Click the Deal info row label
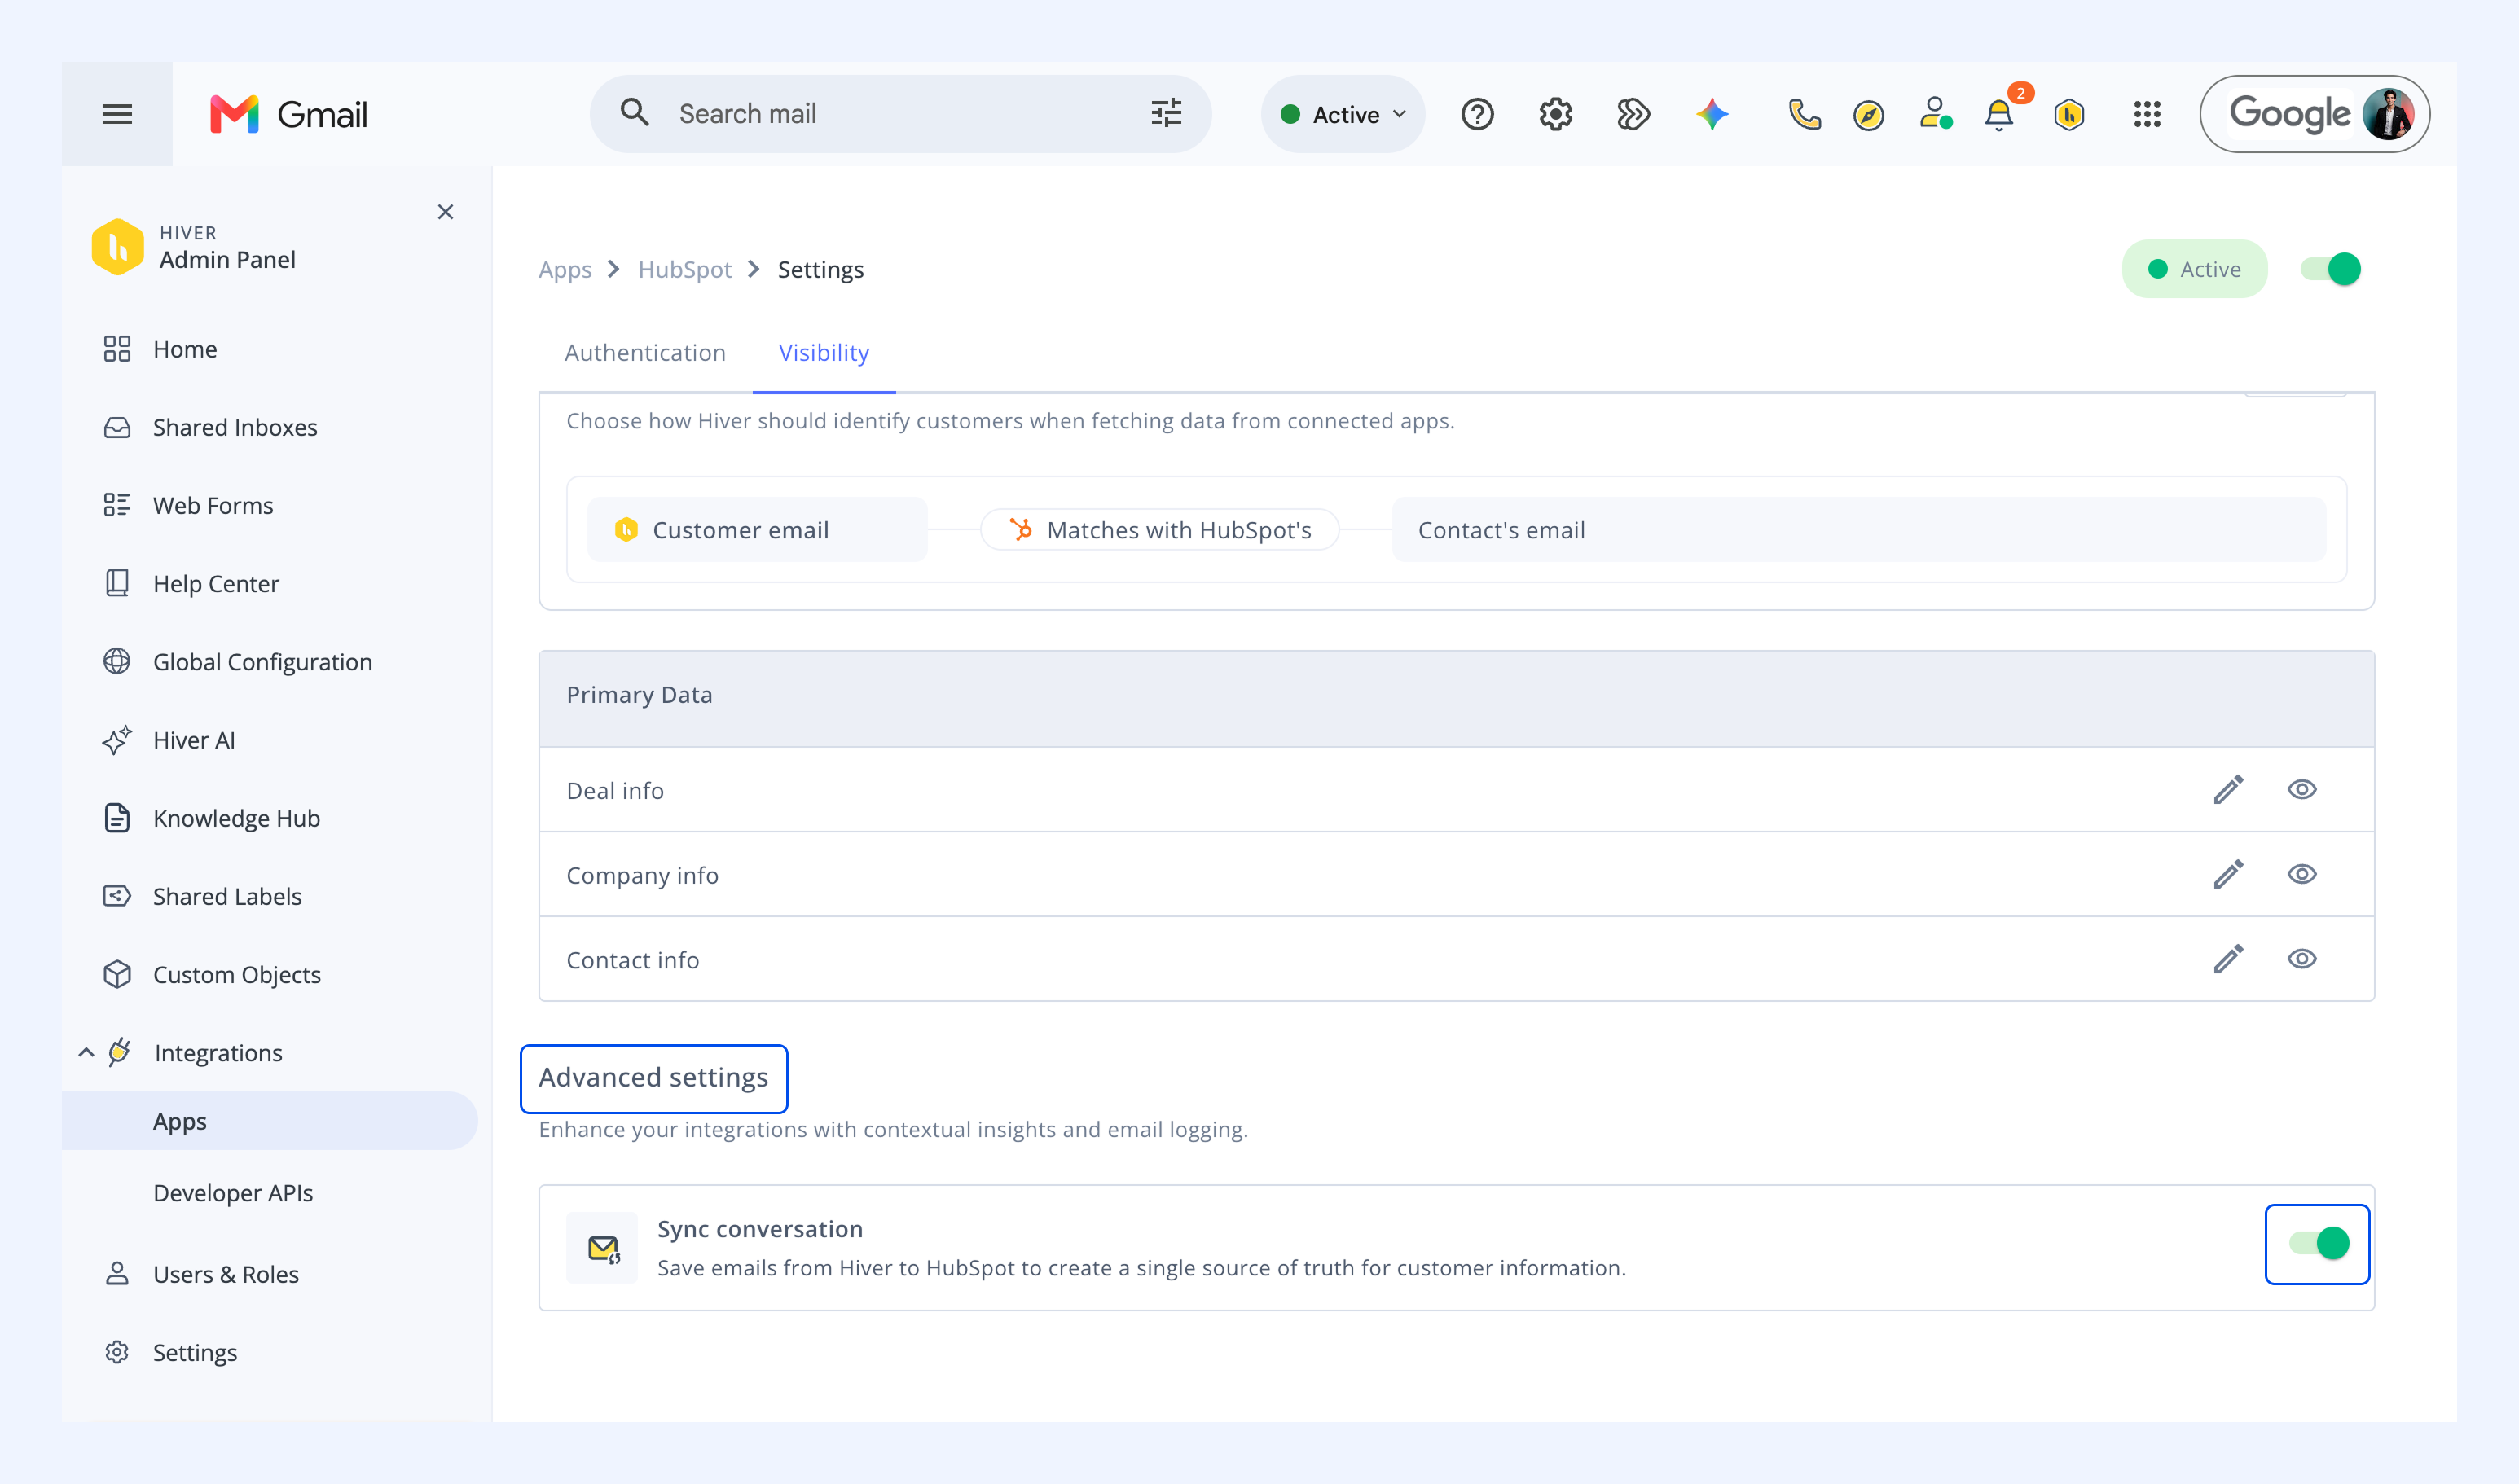This screenshot has height=1484, width=2519. coord(615,791)
